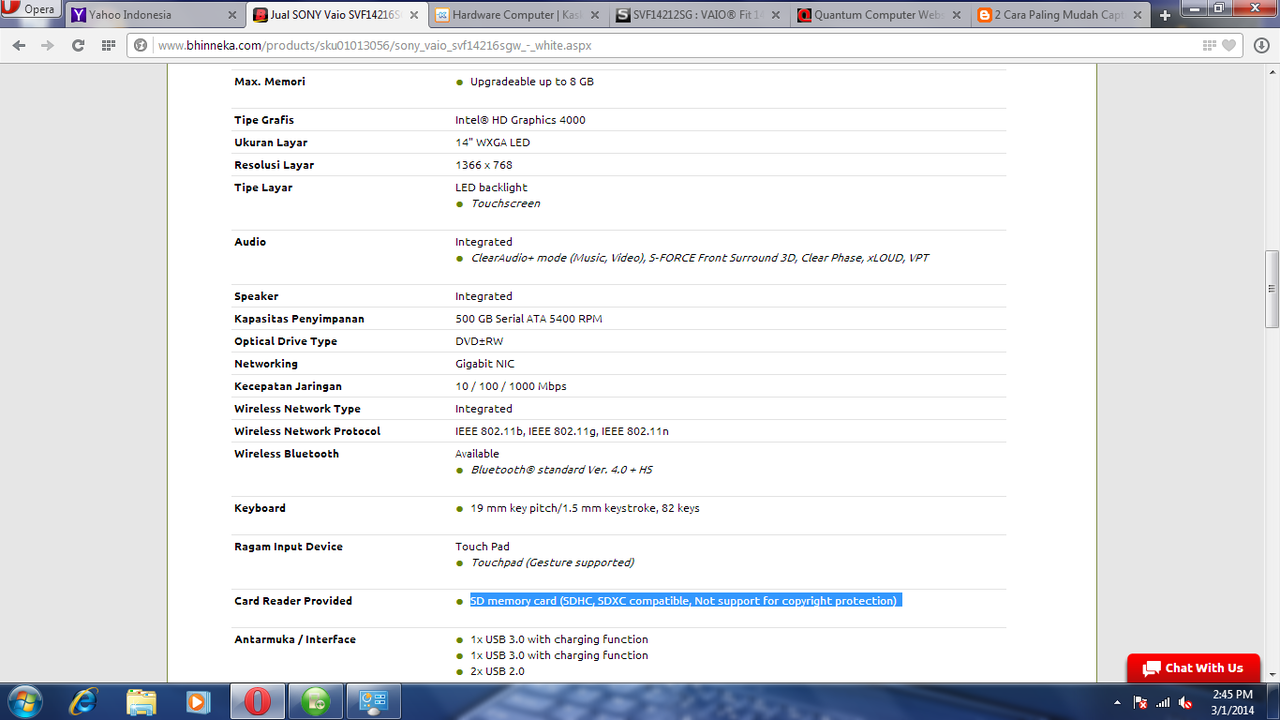
Task: Go back to previous page
Action: 19,46
